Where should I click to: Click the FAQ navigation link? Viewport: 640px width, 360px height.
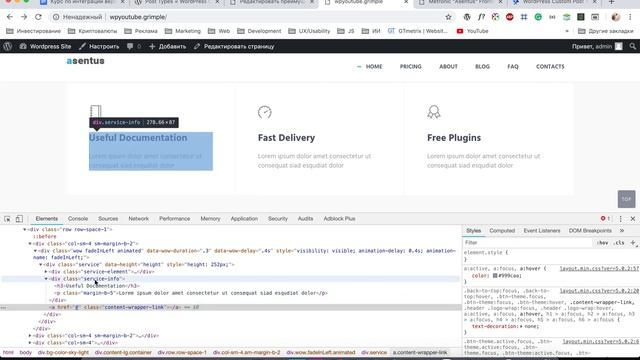click(513, 67)
